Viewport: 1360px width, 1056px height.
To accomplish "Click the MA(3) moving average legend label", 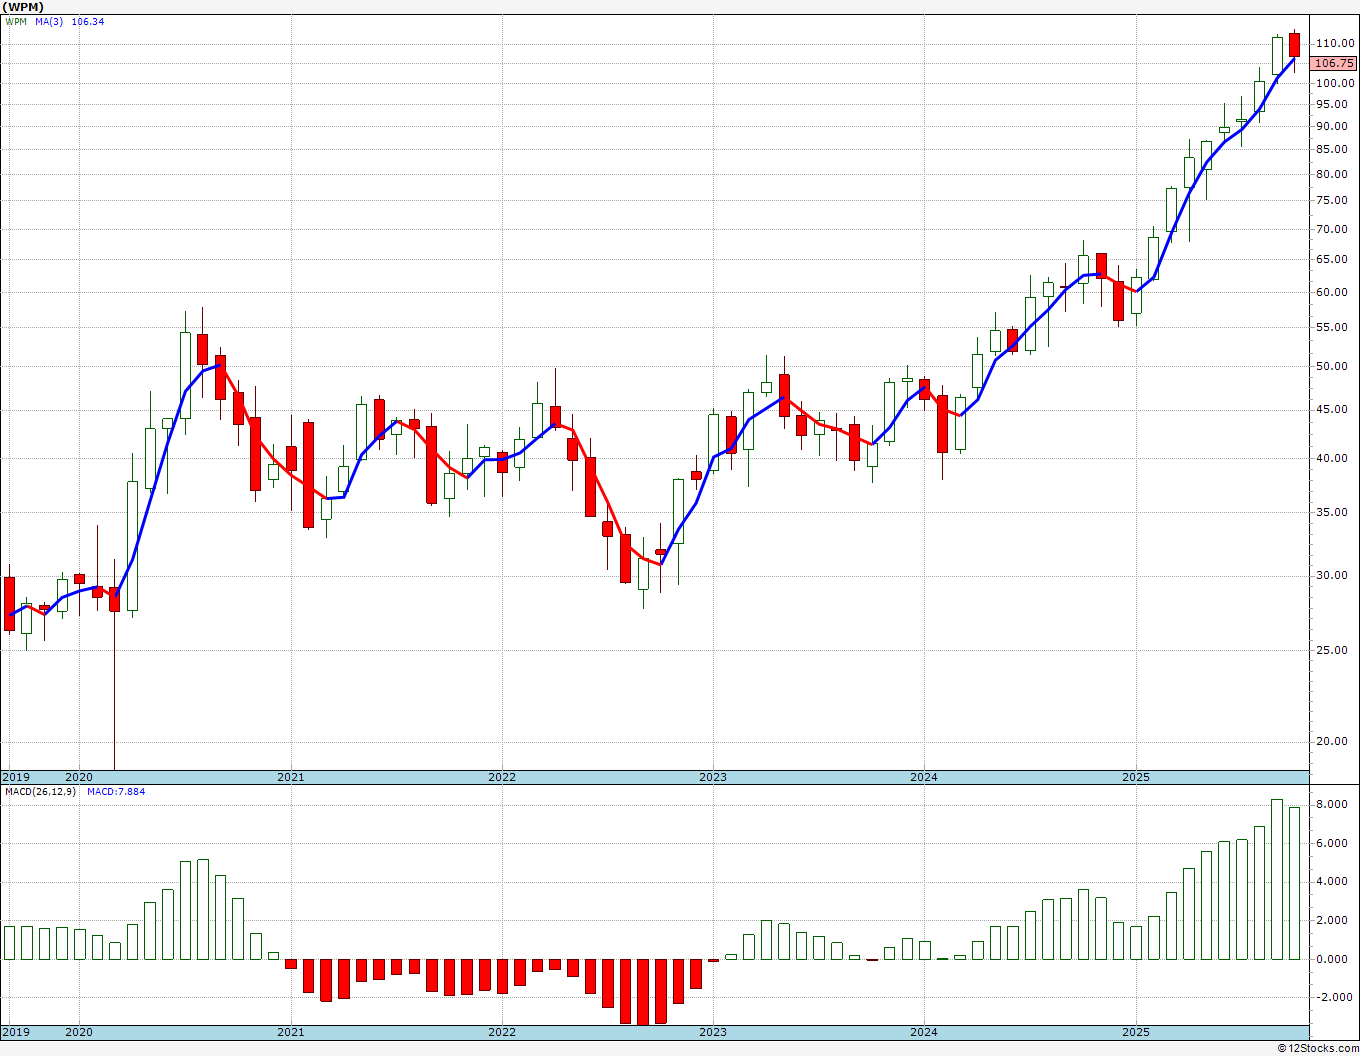I will tap(48, 21).
